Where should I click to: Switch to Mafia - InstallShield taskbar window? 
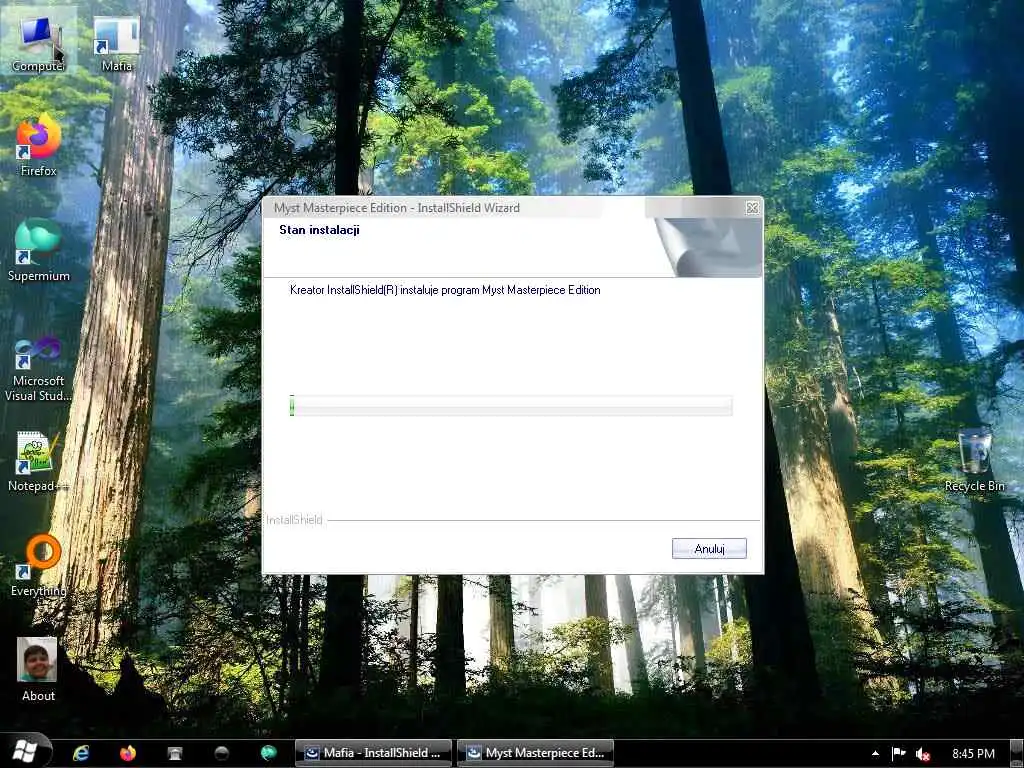374,753
